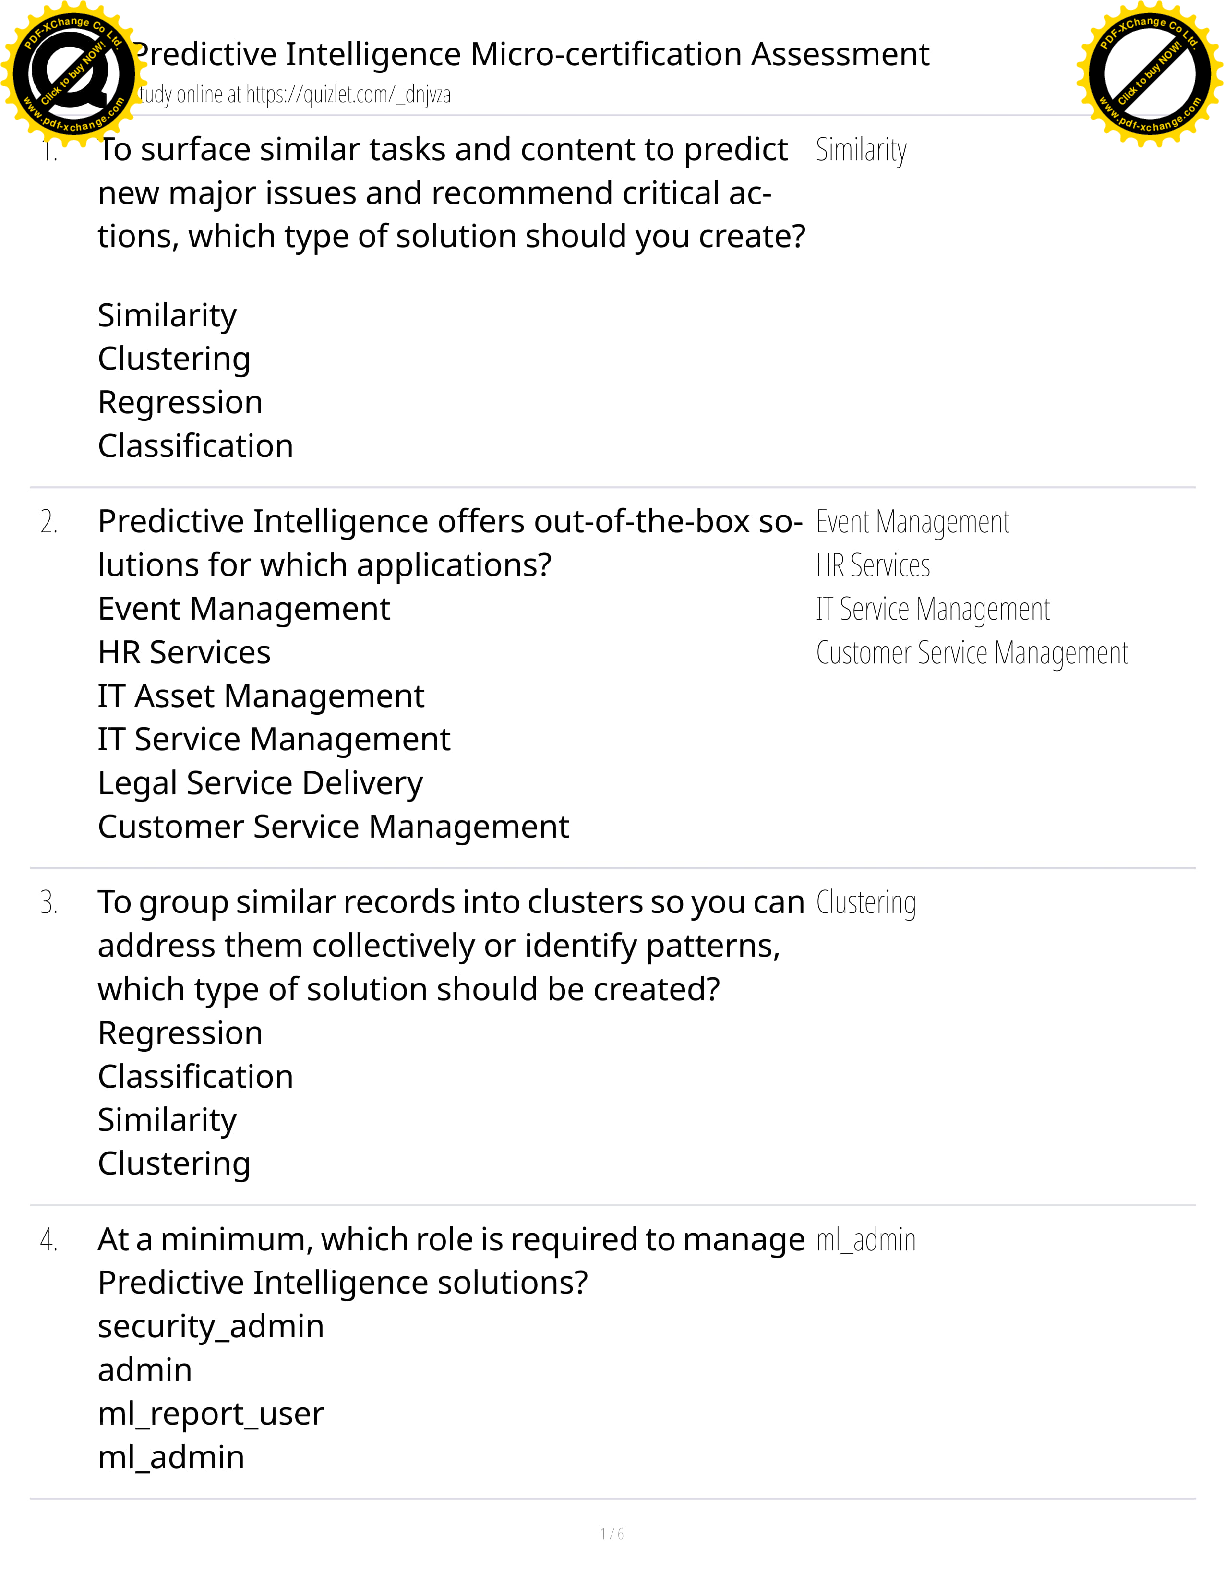Click the security_admin option under question 4

coord(211,1327)
